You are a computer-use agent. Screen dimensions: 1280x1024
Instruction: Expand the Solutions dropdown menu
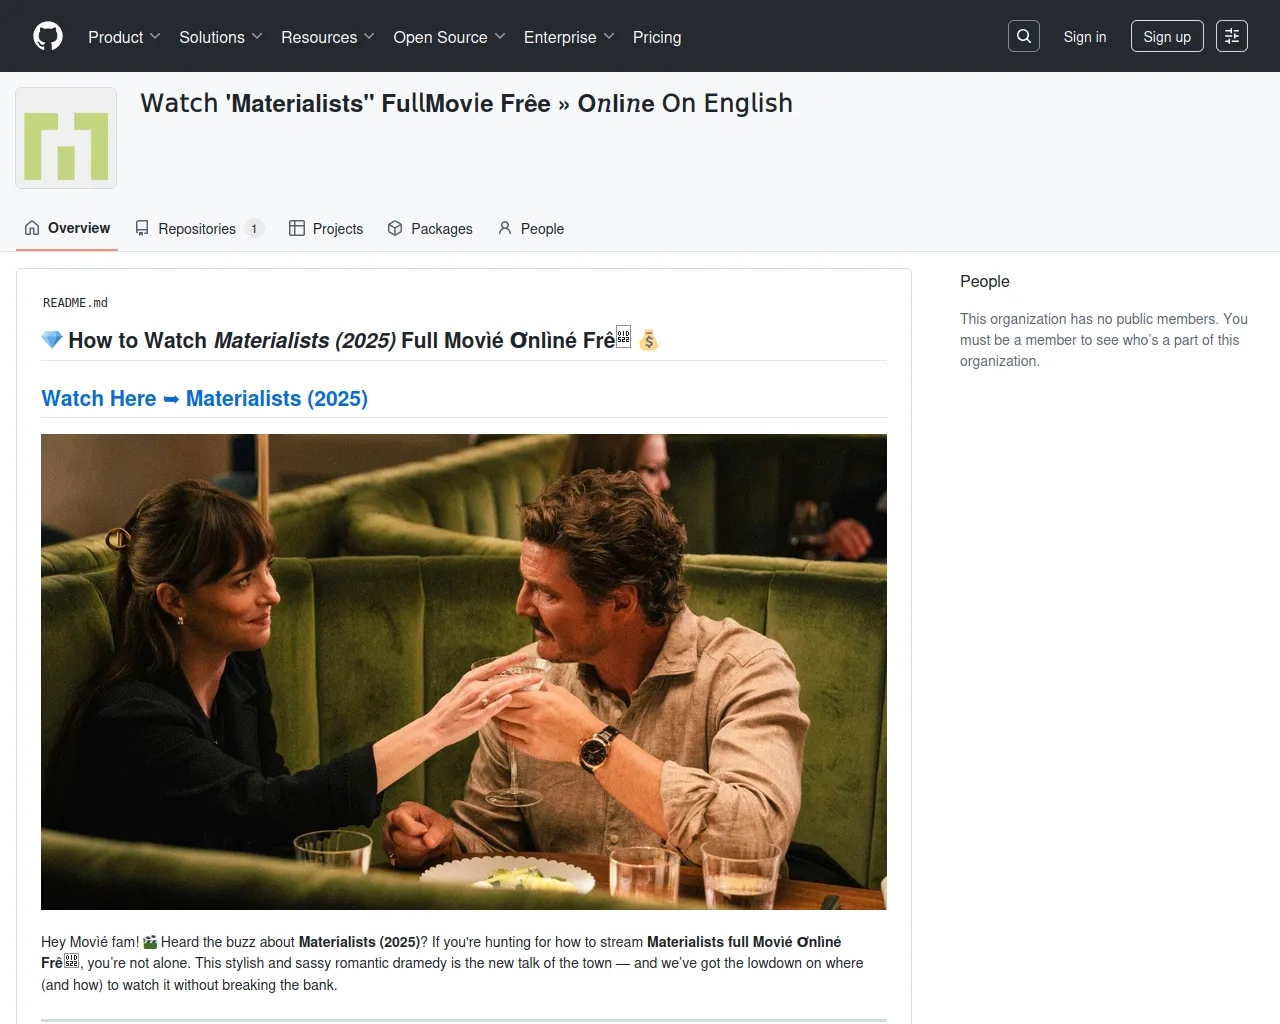(220, 37)
